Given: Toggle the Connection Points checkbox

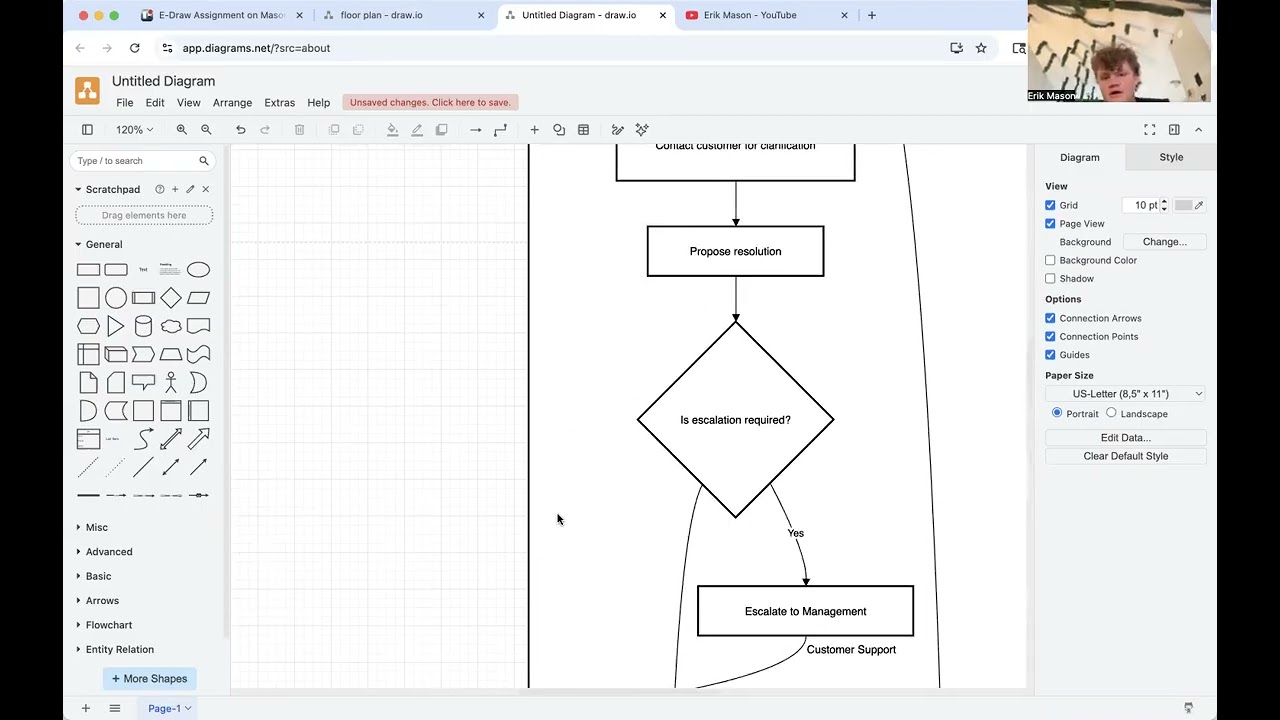Looking at the screenshot, I should (x=1050, y=337).
